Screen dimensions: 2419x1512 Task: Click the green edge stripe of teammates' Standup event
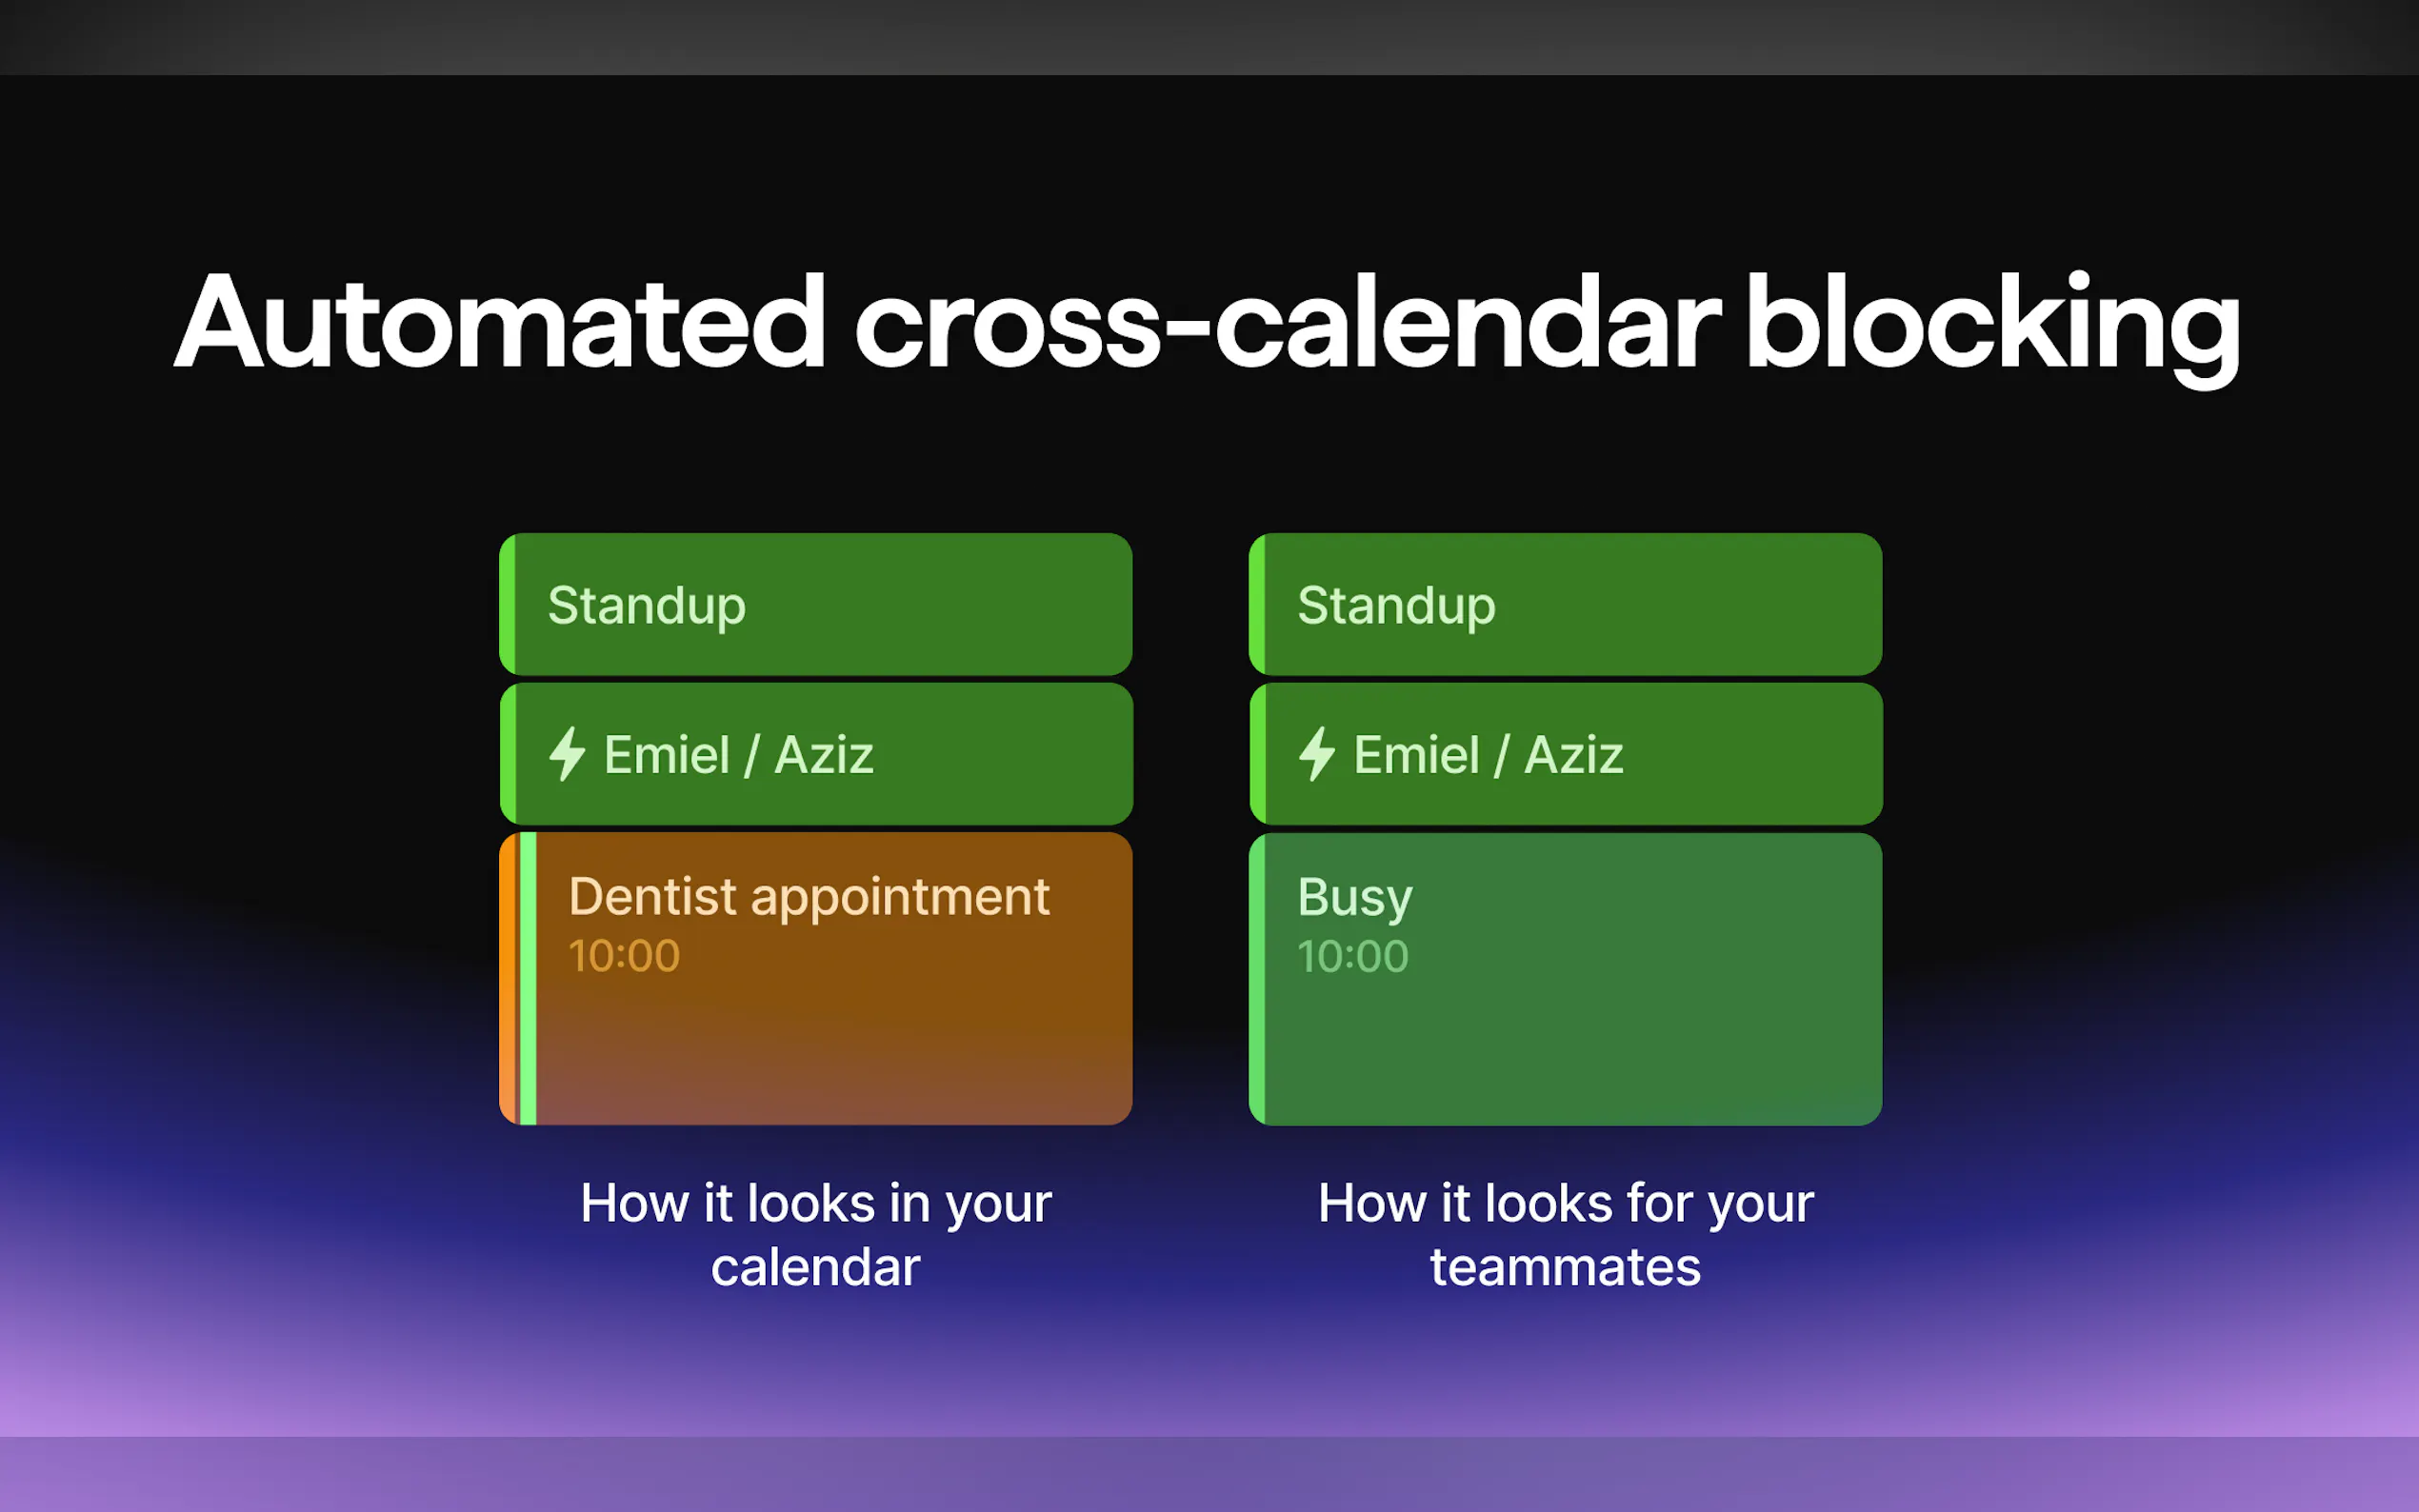[1257, 605]
